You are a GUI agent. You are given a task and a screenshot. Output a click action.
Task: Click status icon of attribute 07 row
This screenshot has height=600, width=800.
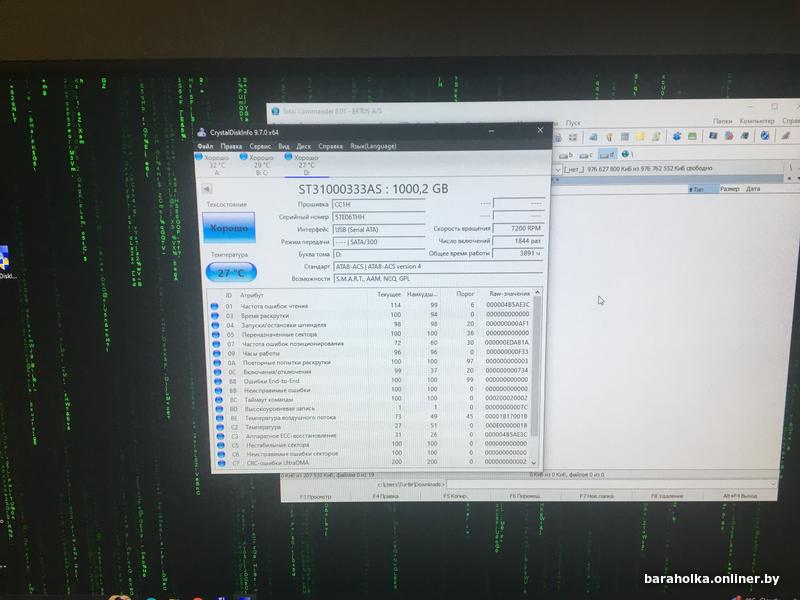(x=216, y=344)
